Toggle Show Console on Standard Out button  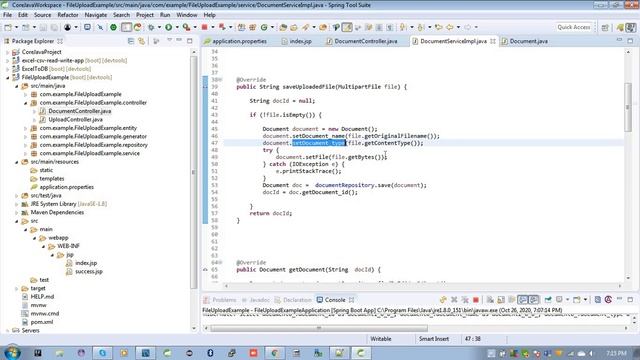pos(522,300)
